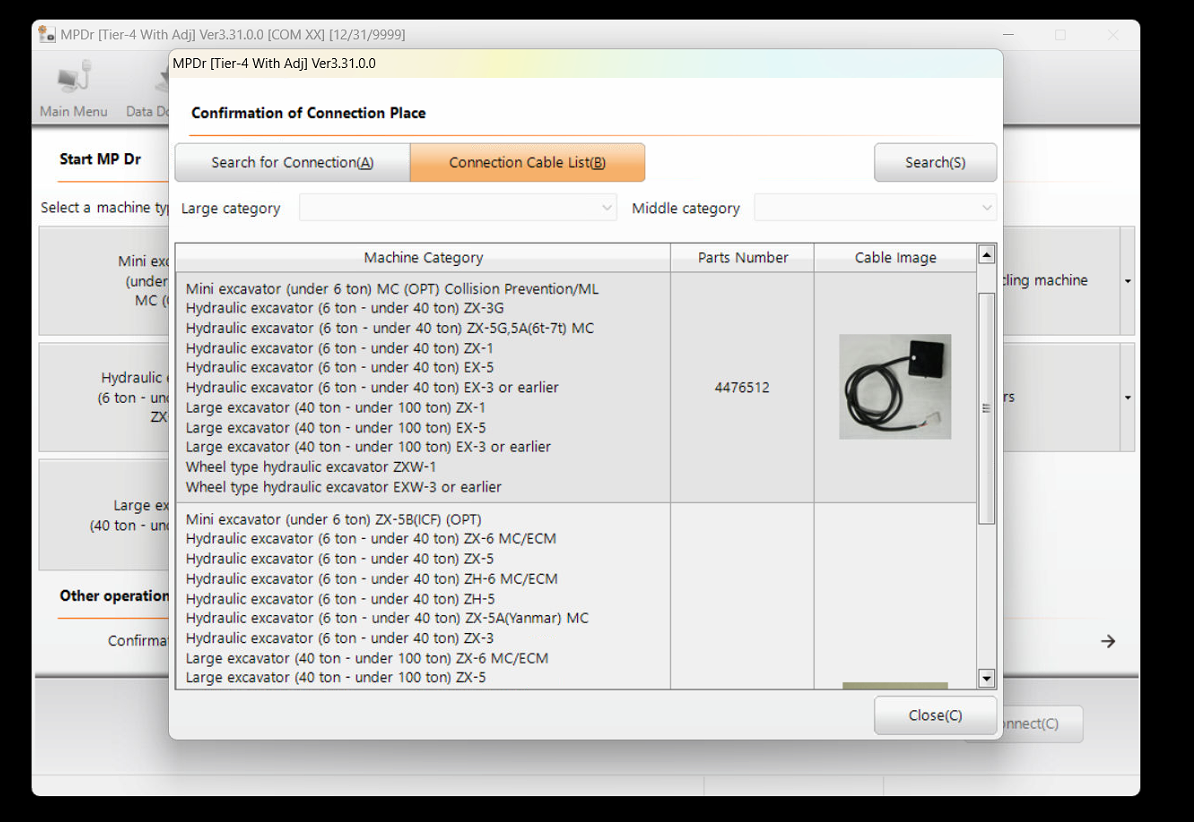The width and height of the screenshot is (1194, 822).
Task: Click 'Hydraulic excavator (6 ton - under 40 ton) EX-5'
Action: pyautogui.click(x=340, y=367)
